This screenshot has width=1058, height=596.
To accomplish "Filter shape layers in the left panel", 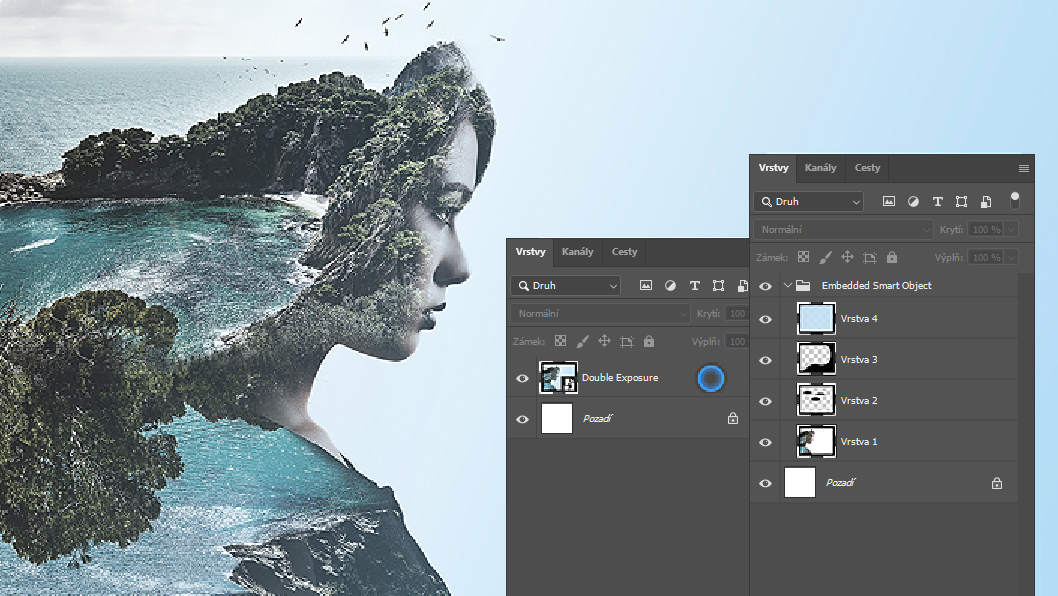I will point(718,285).
